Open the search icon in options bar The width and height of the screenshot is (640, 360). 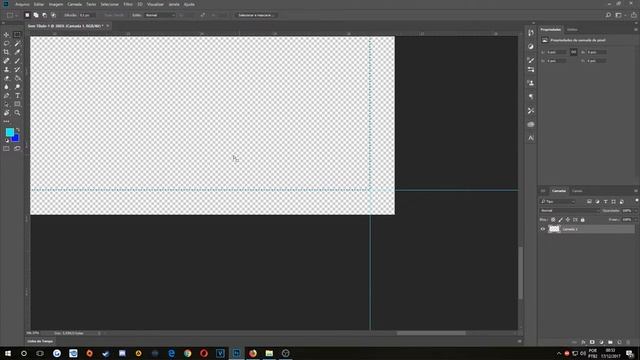(x=608, y=15)
